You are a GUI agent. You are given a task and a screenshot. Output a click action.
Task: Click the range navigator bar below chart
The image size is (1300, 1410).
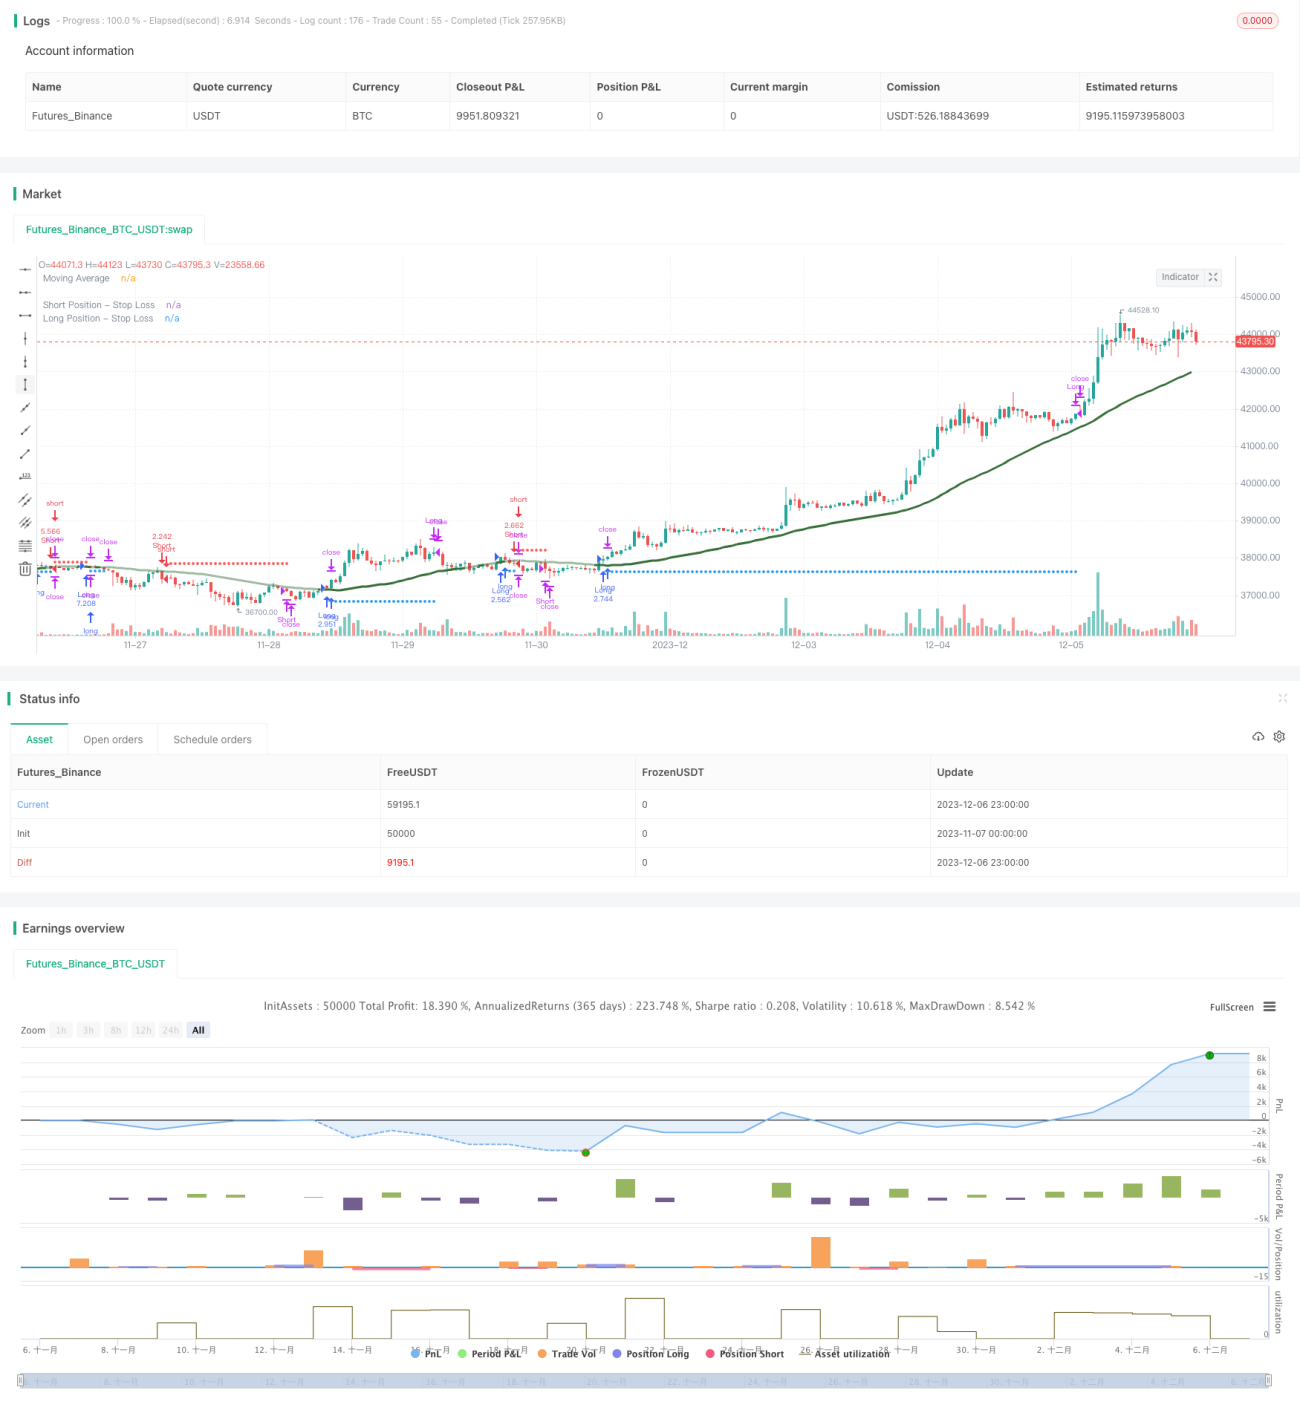tap(645, 1381)
